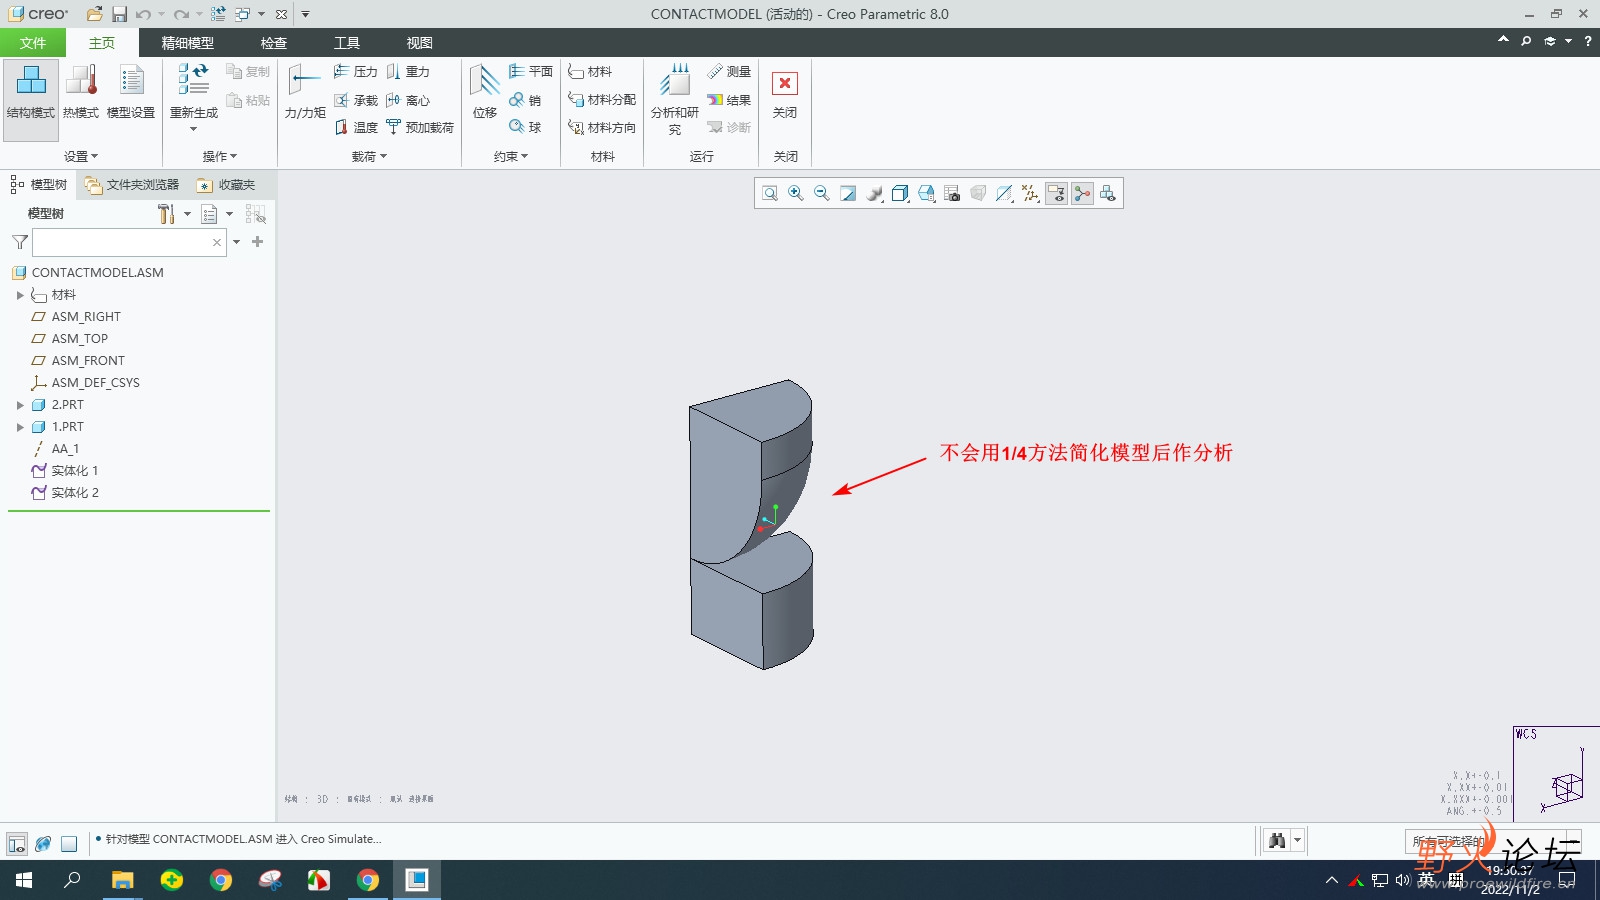Open the 模型设置 model setup icon
The image size is (1600, 900).
click(131, 92)
